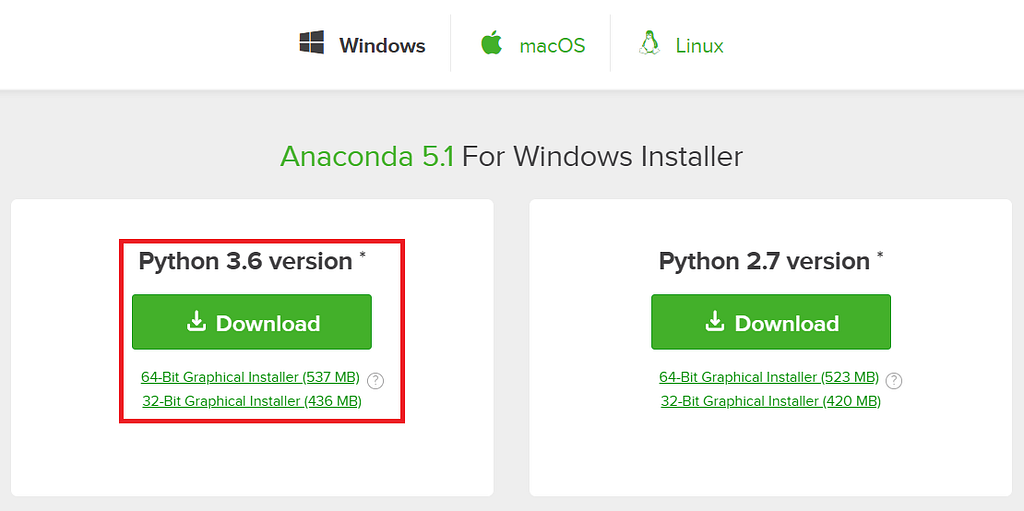Click help icon beside 537 MB installer
Screen dimensions: 1024x511
[x=376, y=380]
